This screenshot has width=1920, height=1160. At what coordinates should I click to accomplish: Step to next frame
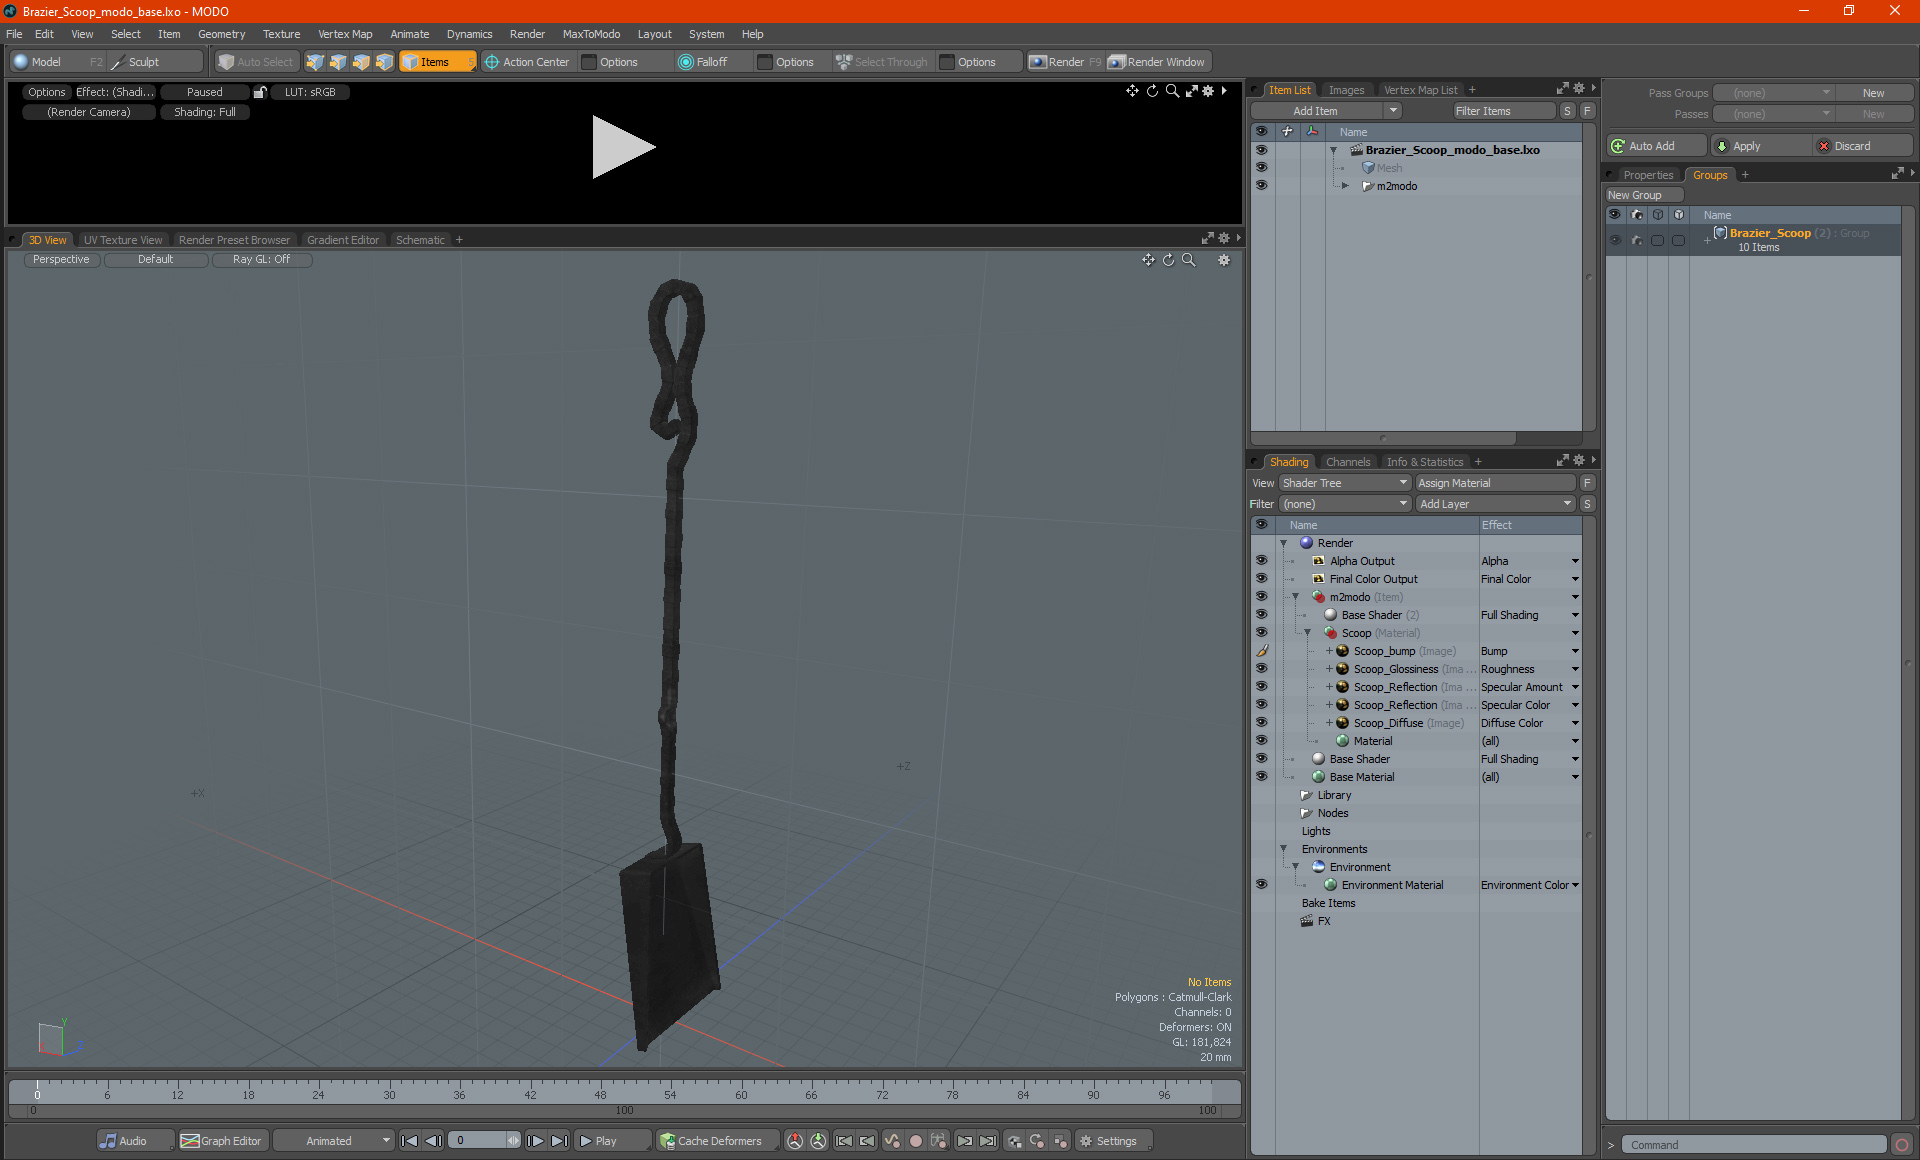tap(536, 1141)
